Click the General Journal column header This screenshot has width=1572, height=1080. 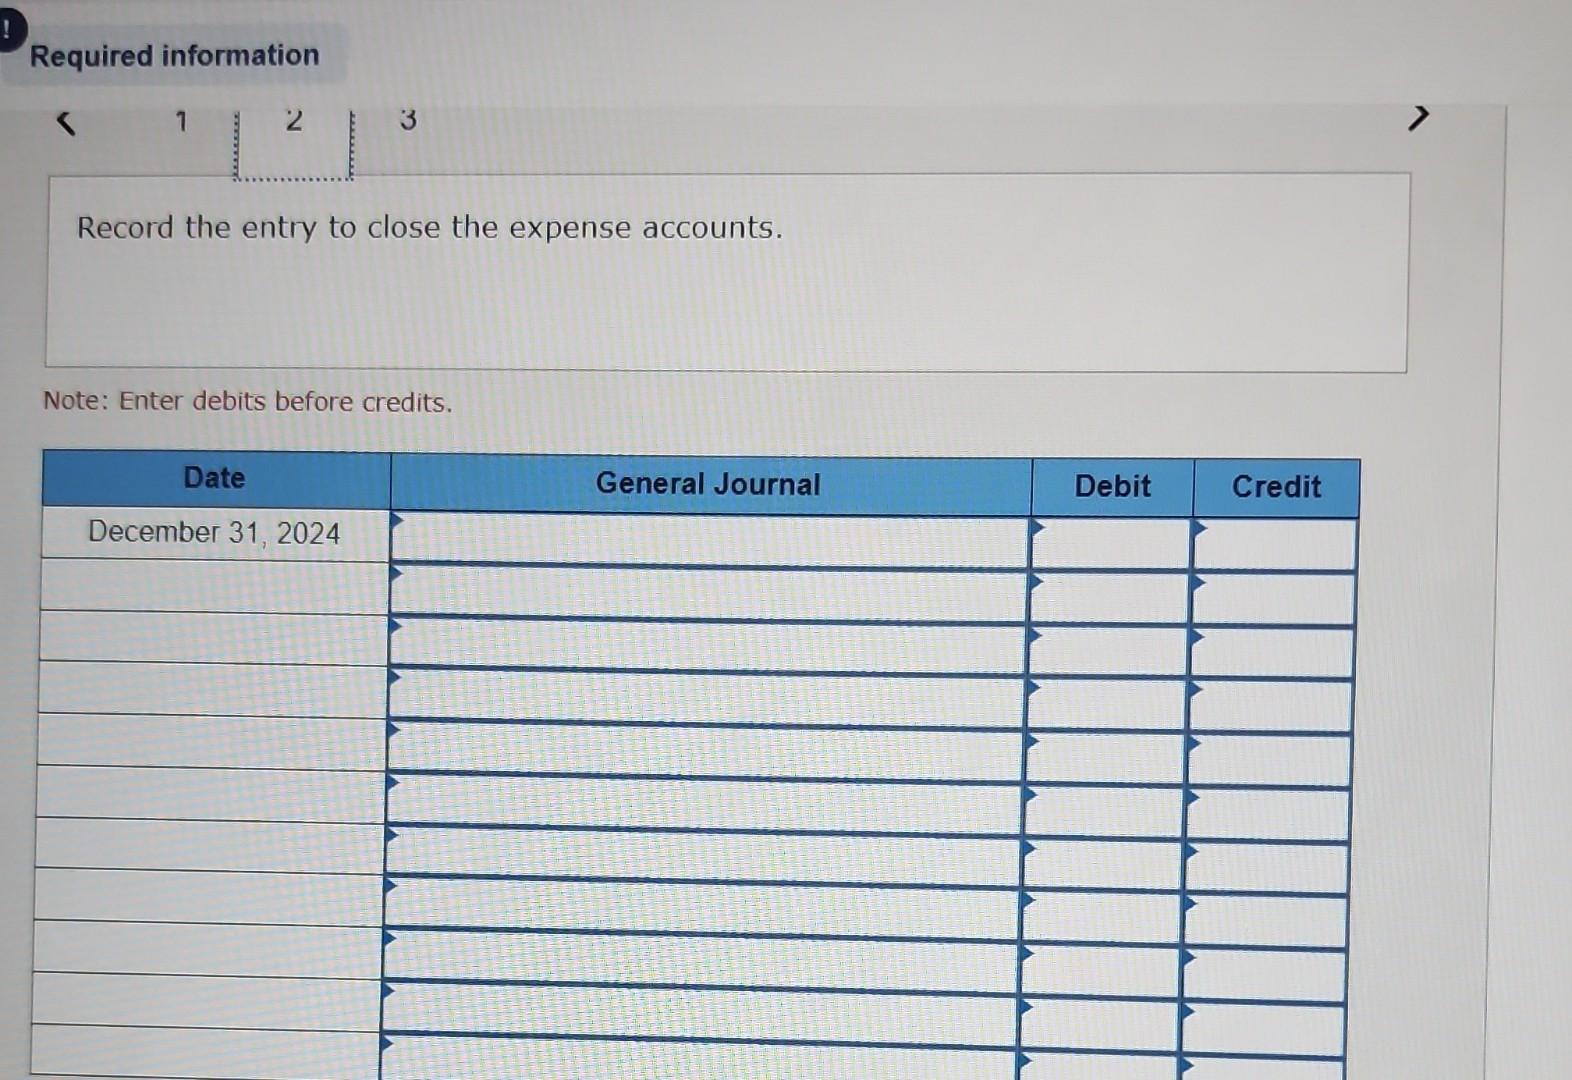coord(710,484)
